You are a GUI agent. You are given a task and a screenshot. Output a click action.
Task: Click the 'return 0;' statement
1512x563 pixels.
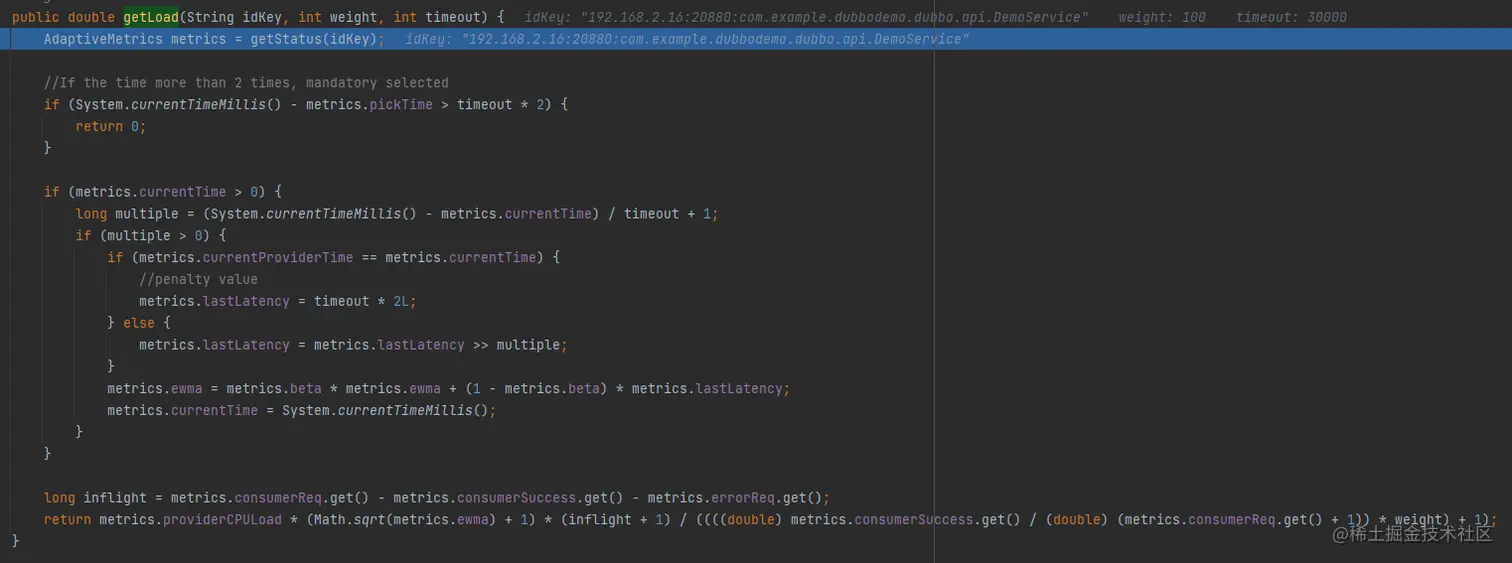click(x=111, y=126)
